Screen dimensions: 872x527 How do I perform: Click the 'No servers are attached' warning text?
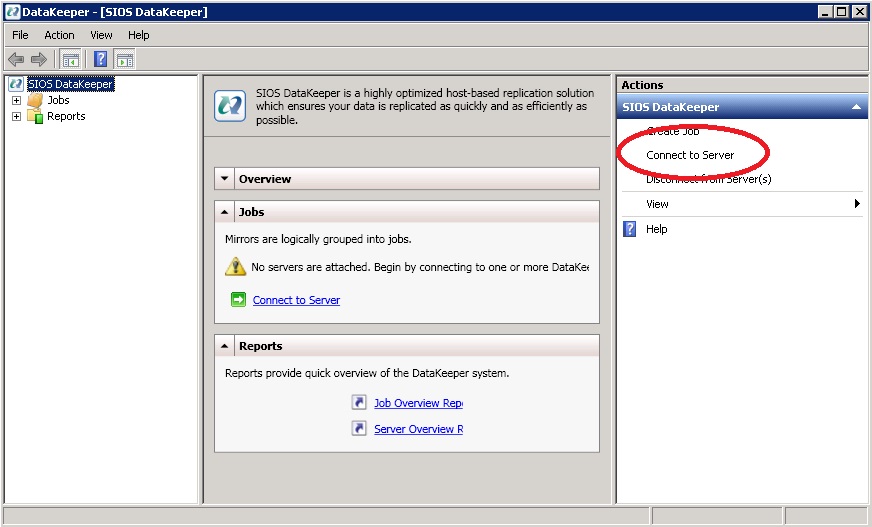click(x=420, y=267)
